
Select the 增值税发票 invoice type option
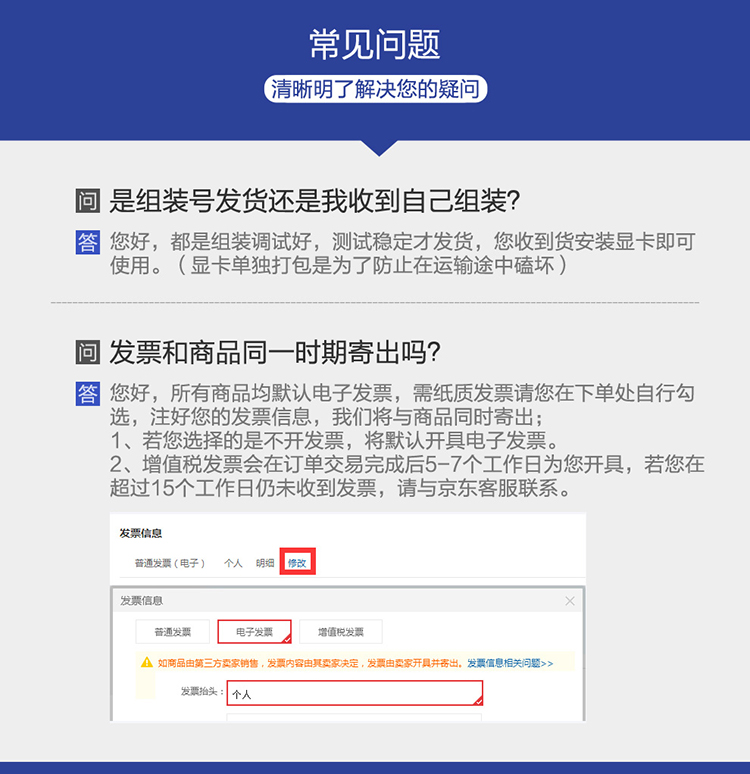341,632
